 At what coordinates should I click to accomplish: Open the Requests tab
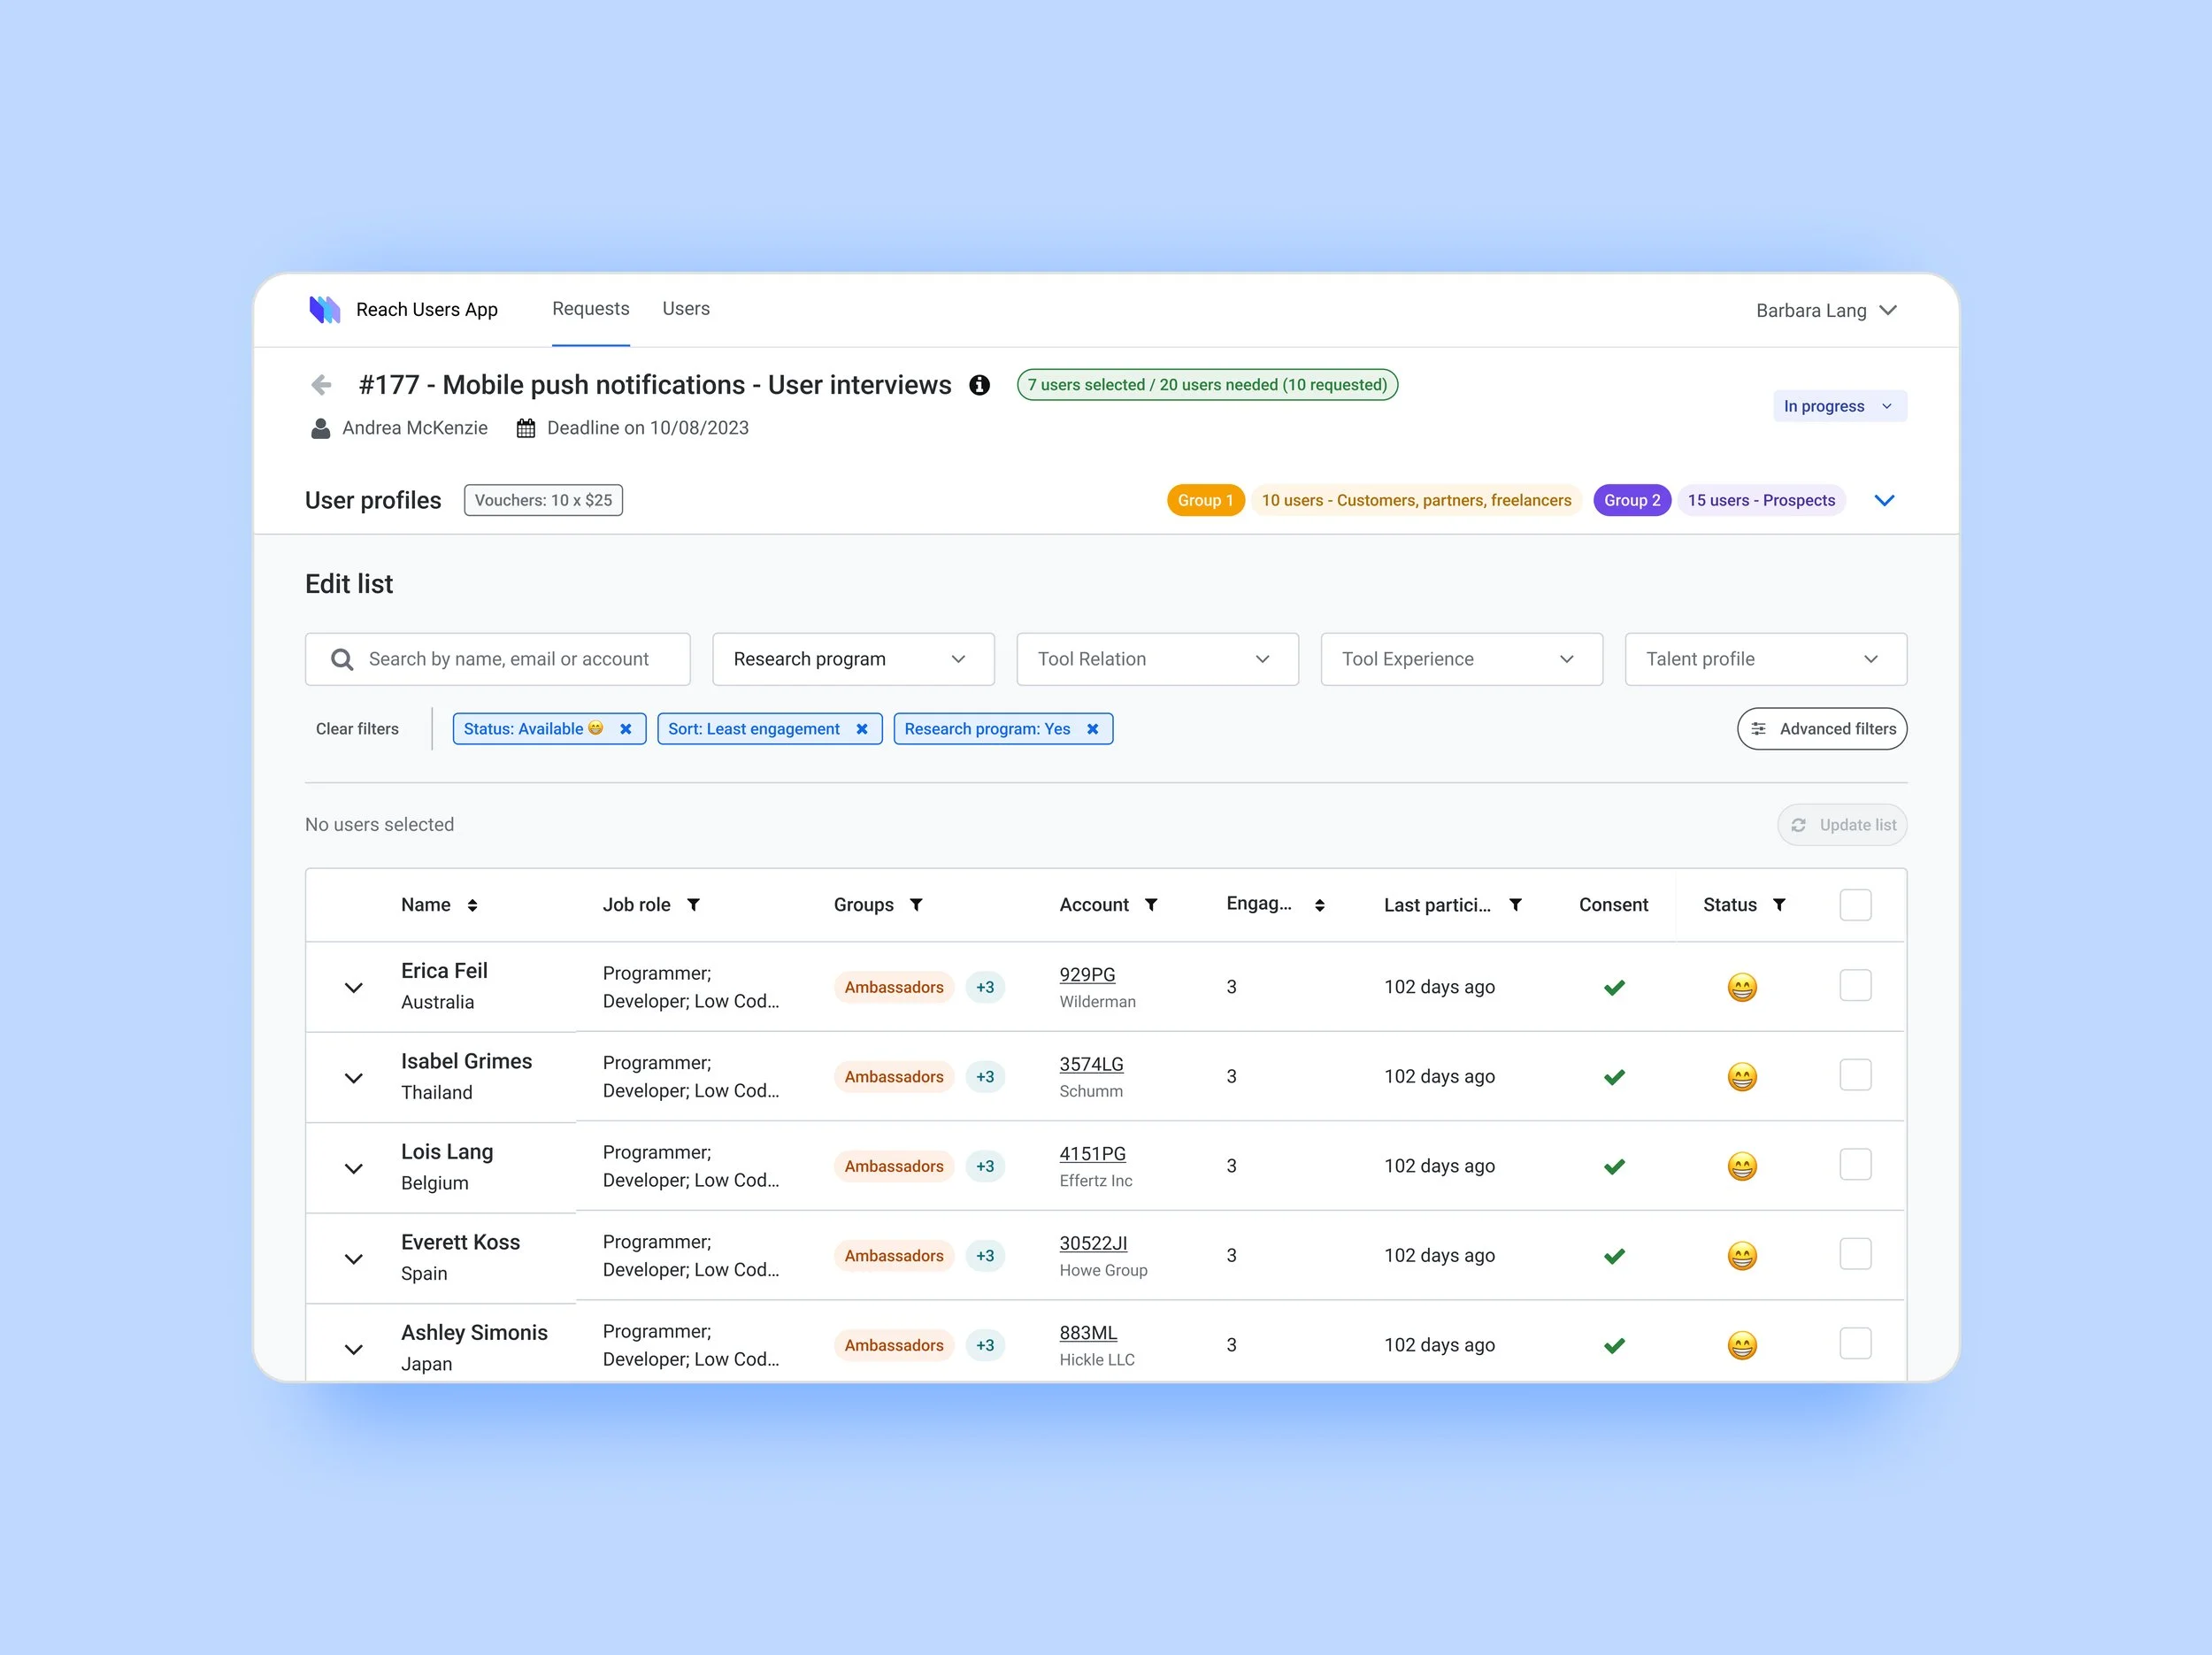pos(590,309)
